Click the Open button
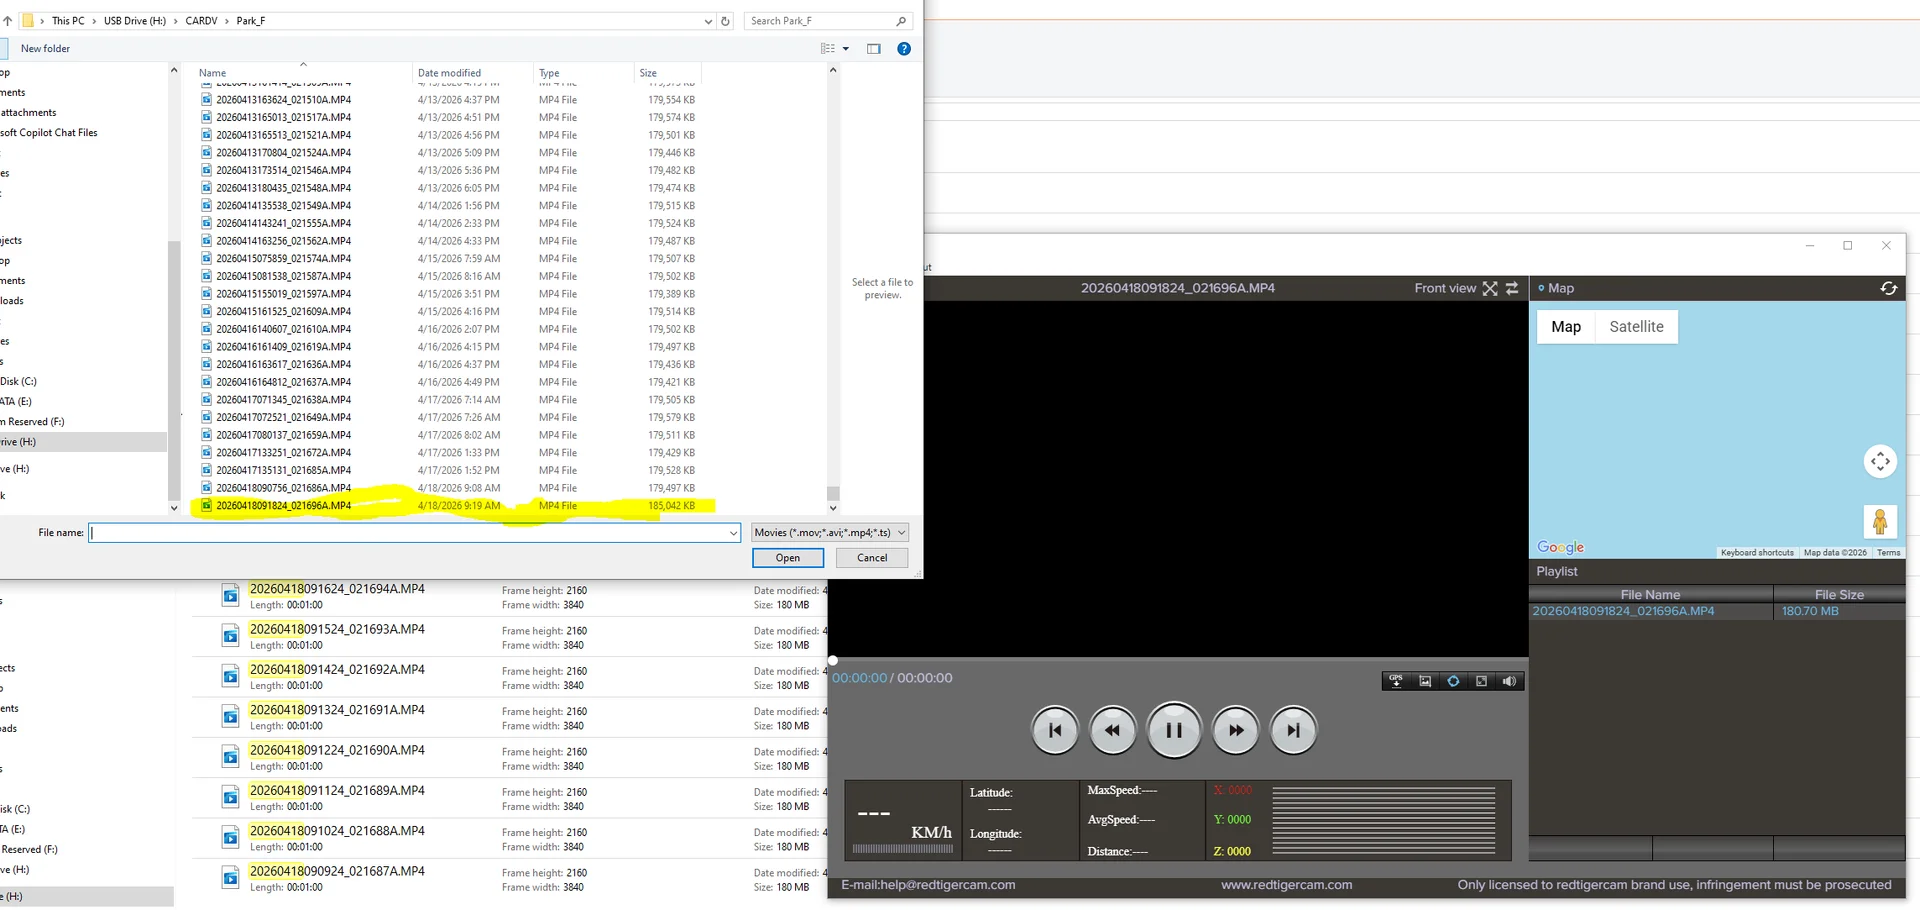Screen dimensions: 1920x910 pyautogui.click(x=787, y=558)
